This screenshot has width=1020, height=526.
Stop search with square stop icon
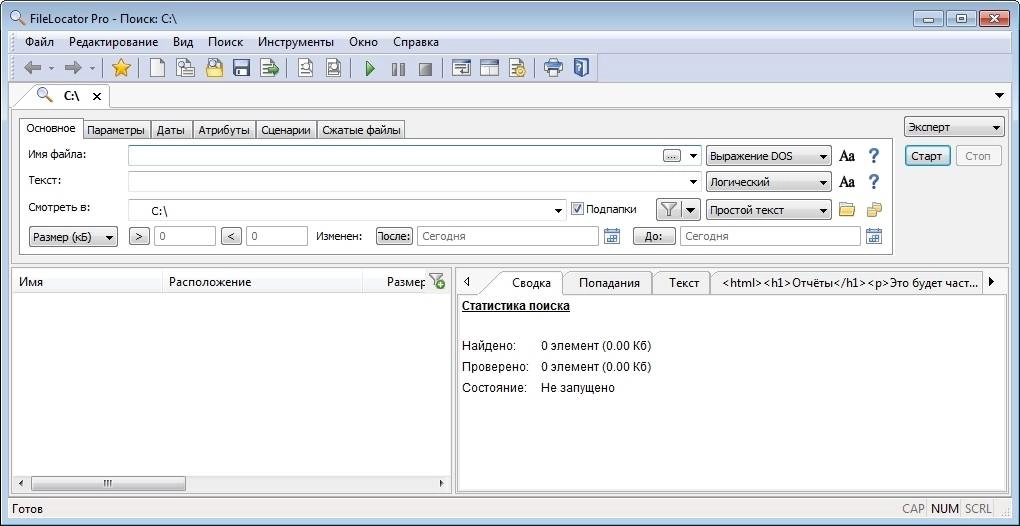(425, 68)
